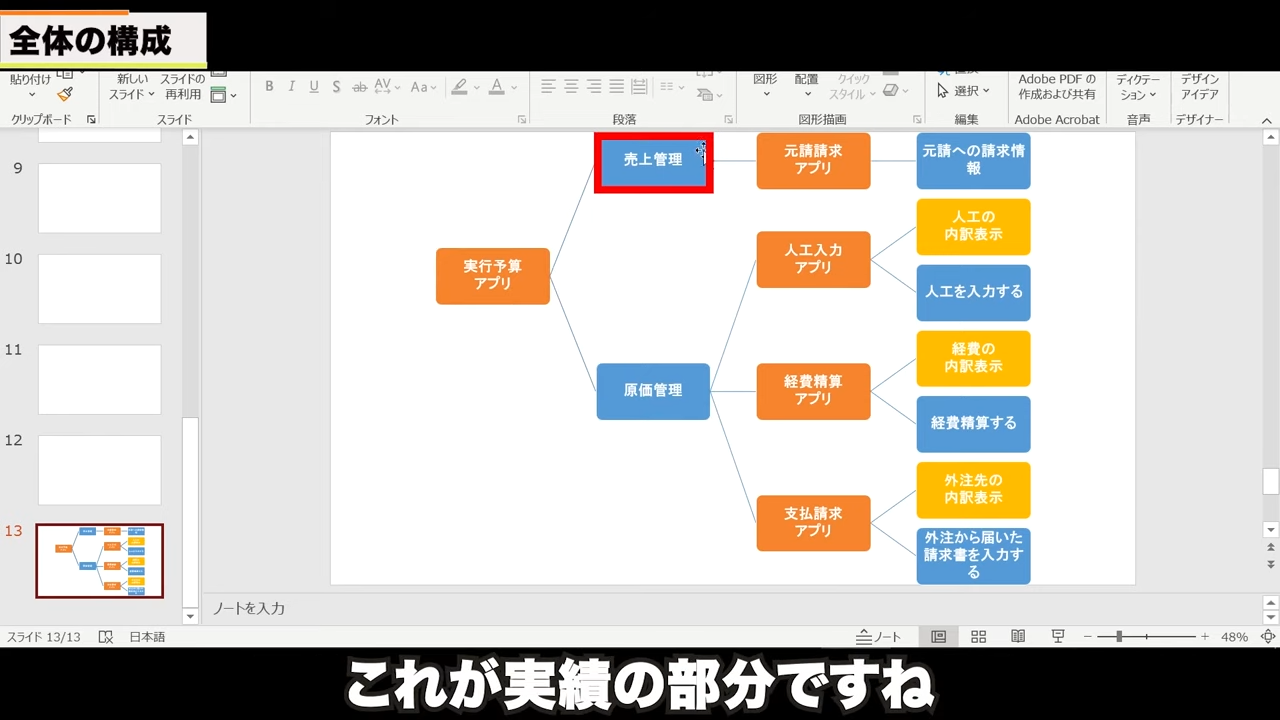Click the ノート notes button
Viewport: 1280px width, 720px height.
click(x=879, y=637)
